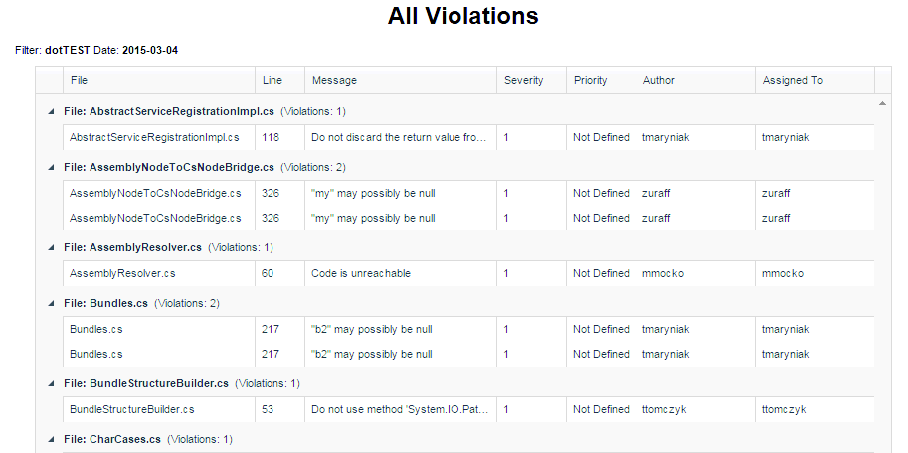Click Not Defined priority in AssemblyResolver.cs row
This screenshot has height=453, width=908.
(x=601, y=273)
